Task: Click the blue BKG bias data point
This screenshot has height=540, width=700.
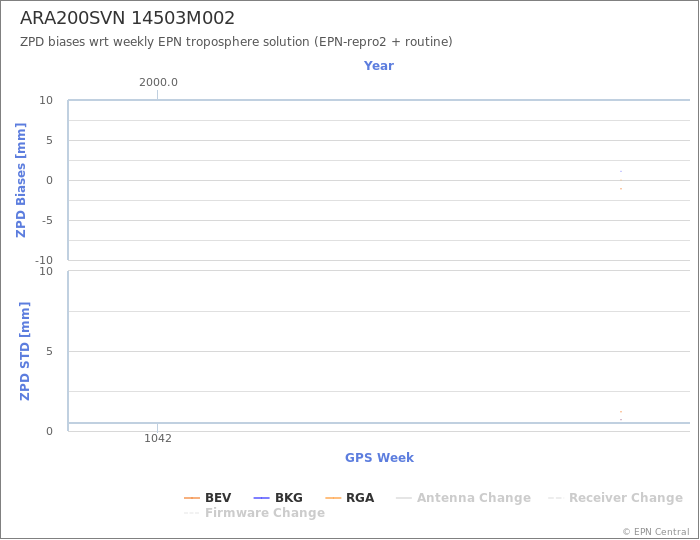Action: click(x=621, y=171)
